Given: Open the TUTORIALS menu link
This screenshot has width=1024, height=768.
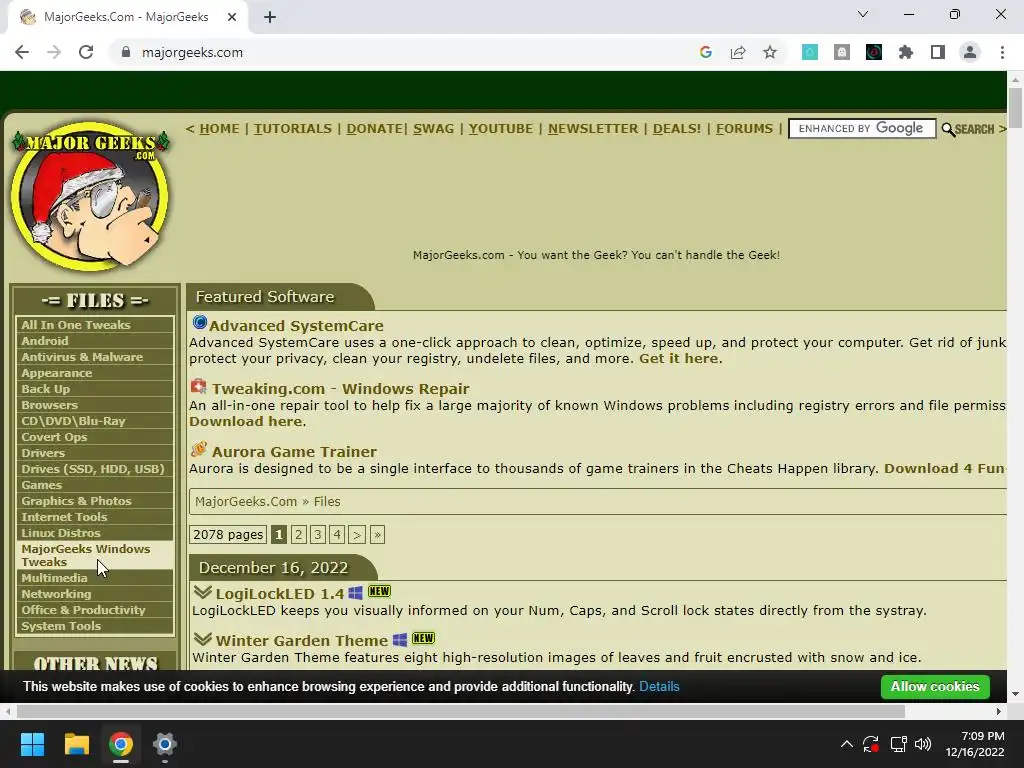Looking at the screenshot, I should [x=293, y=129].
